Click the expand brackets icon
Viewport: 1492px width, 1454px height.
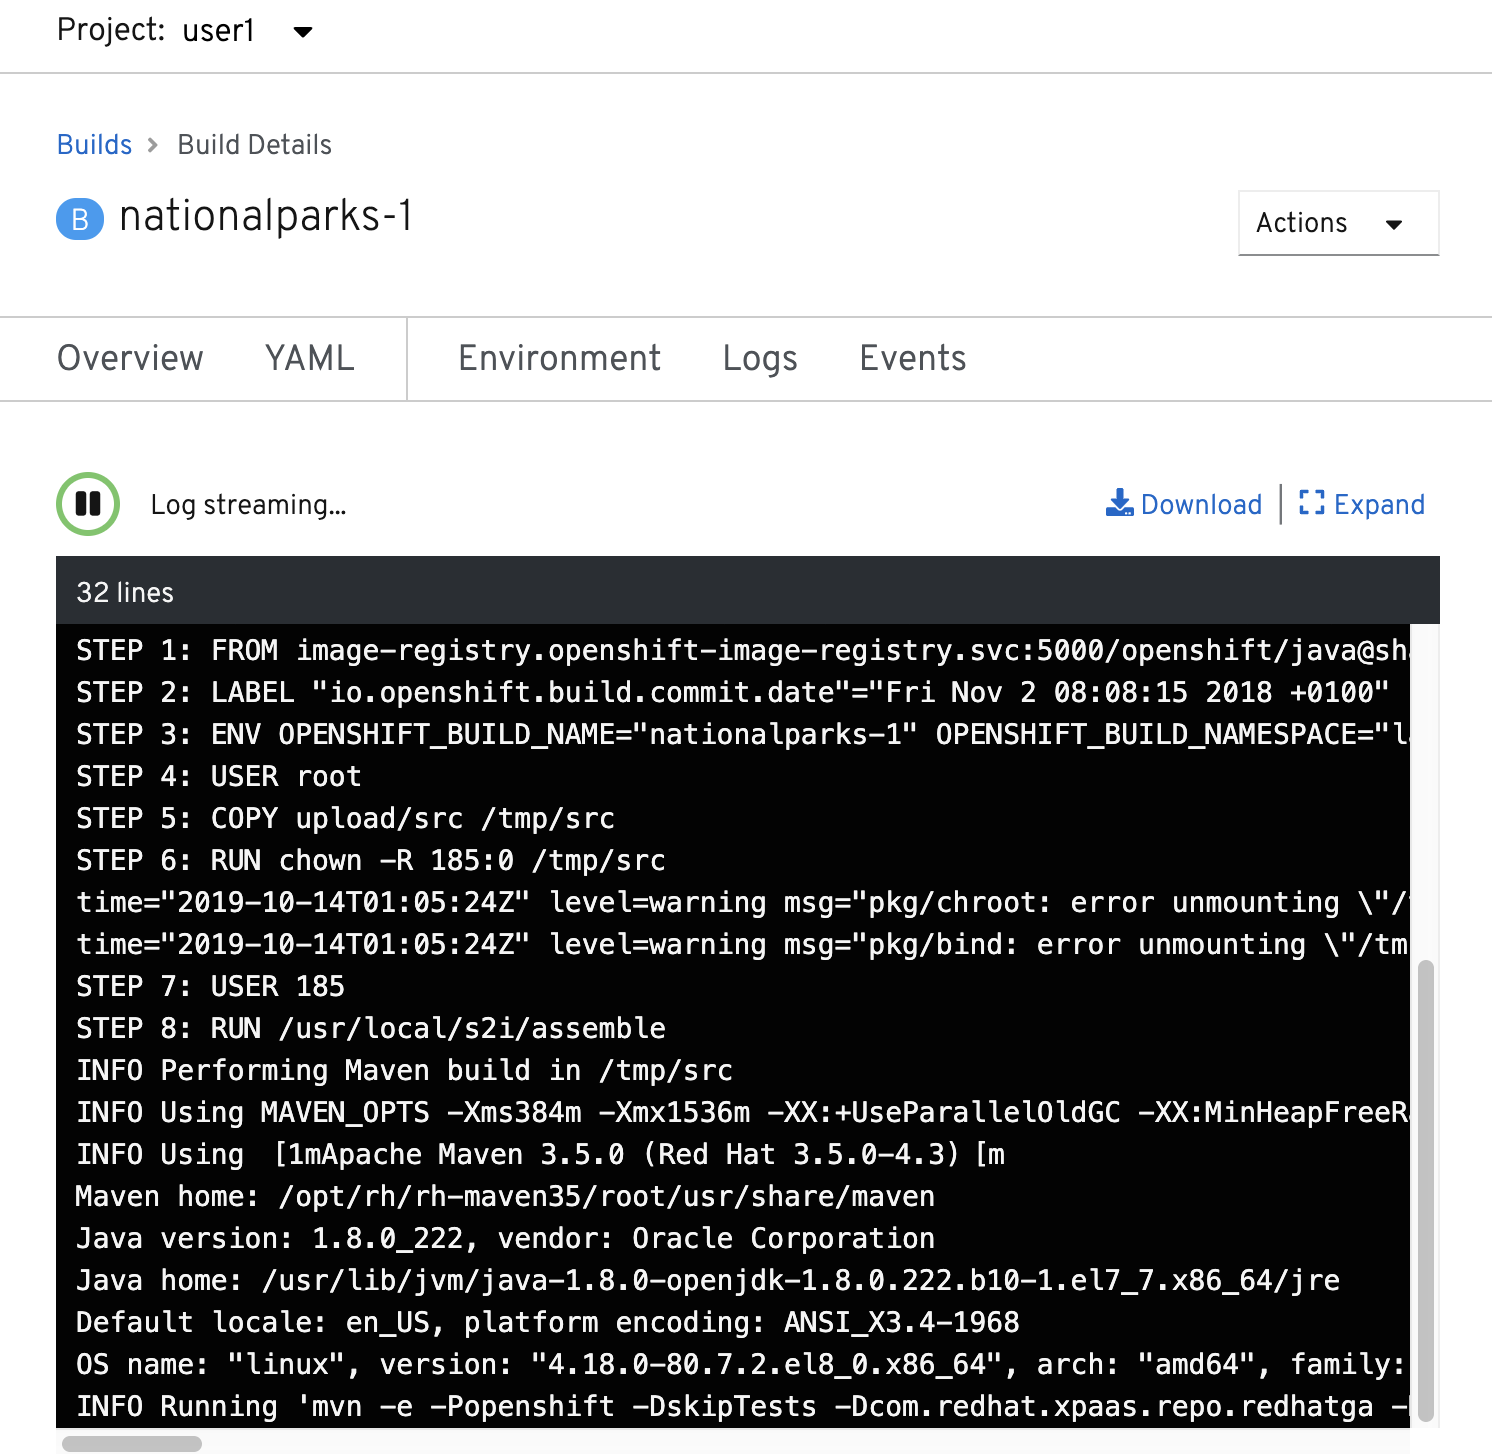click(x=1311, y=503)
